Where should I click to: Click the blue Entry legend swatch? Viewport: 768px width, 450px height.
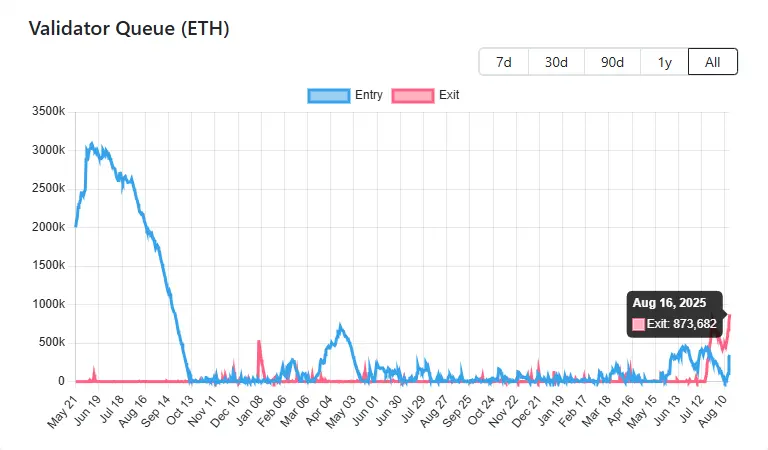point(329,96)
